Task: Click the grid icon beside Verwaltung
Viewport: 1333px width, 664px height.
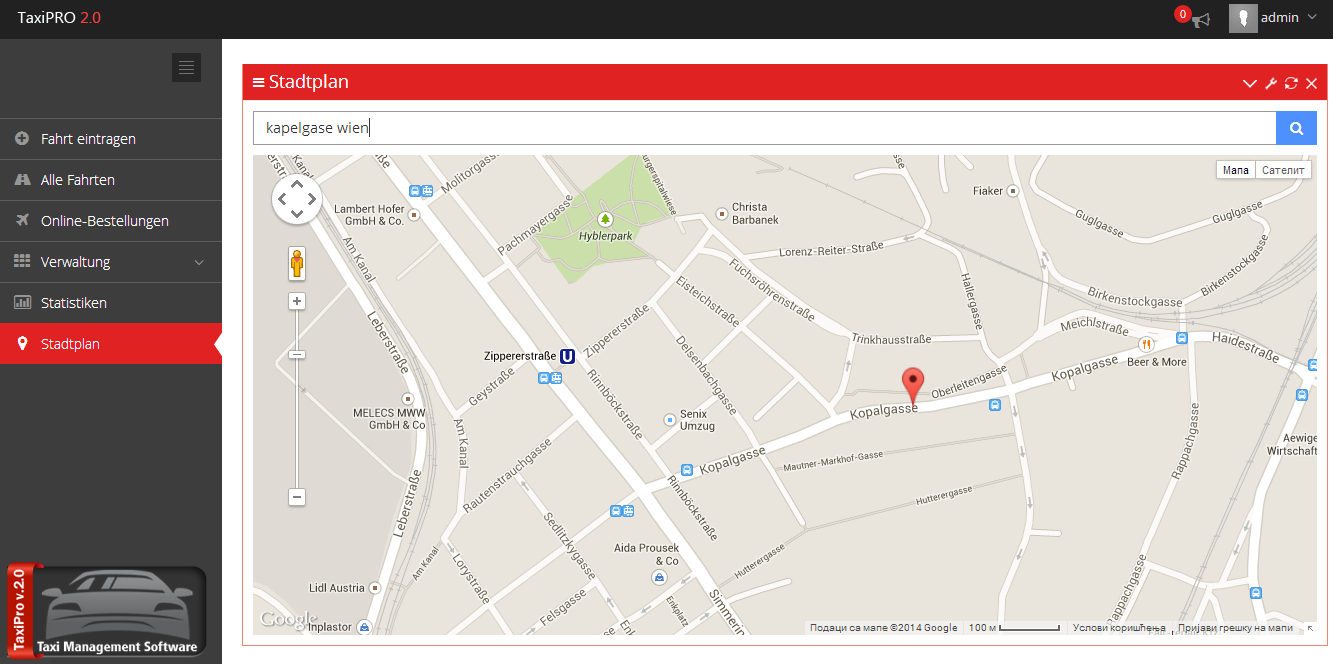Action: click(x=22, y=262)
